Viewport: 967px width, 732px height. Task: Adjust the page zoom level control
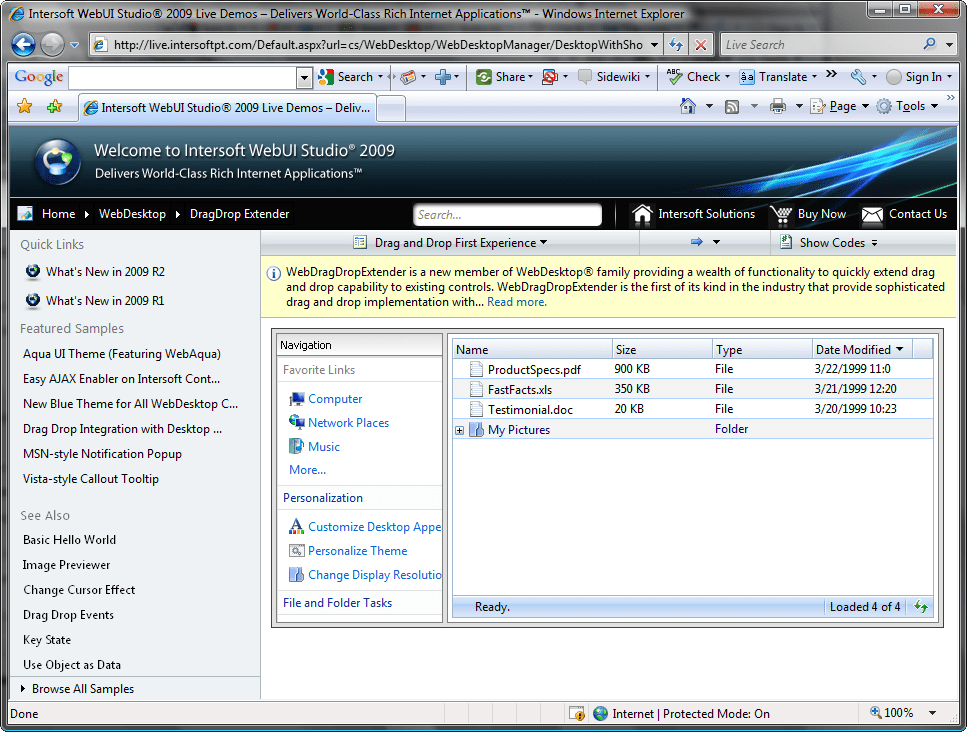coord(898,712)
